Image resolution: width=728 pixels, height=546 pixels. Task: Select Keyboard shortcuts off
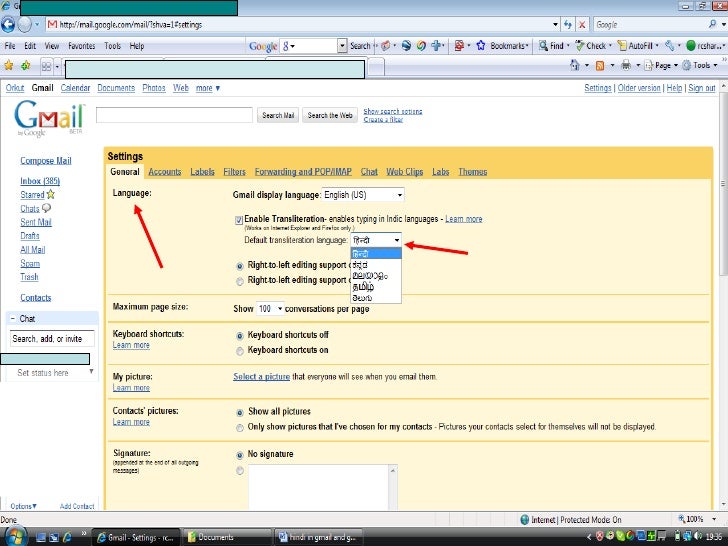coord(240,336)
